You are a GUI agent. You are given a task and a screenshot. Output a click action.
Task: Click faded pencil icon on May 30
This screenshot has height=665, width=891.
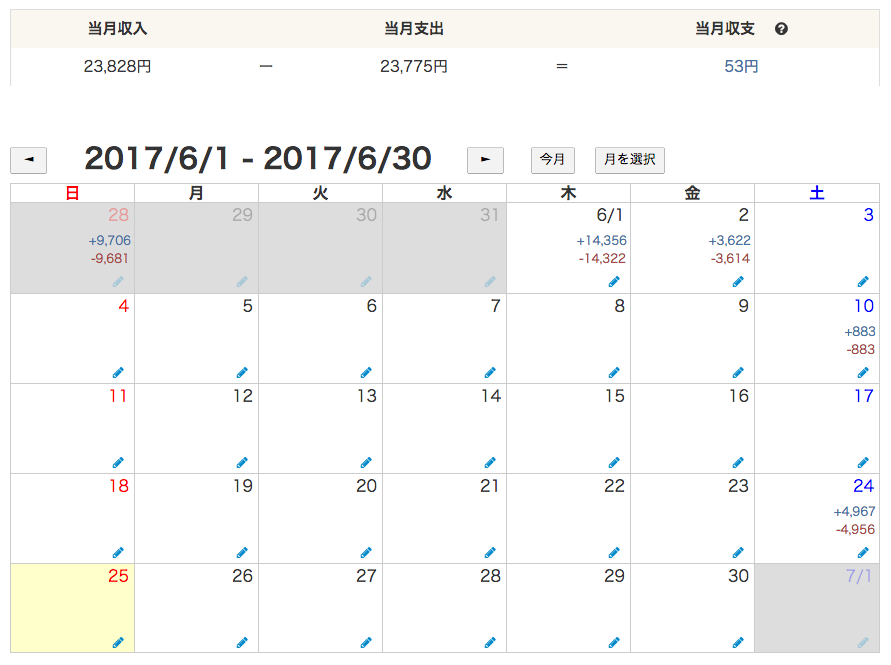pos(366,281)
